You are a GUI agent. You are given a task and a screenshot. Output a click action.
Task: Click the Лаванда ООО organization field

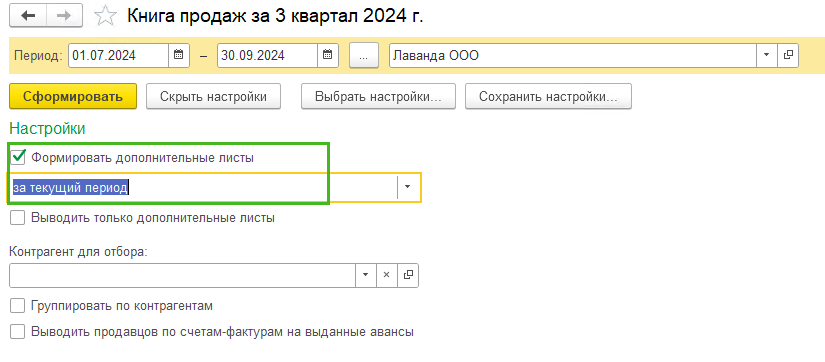(572, 55)
